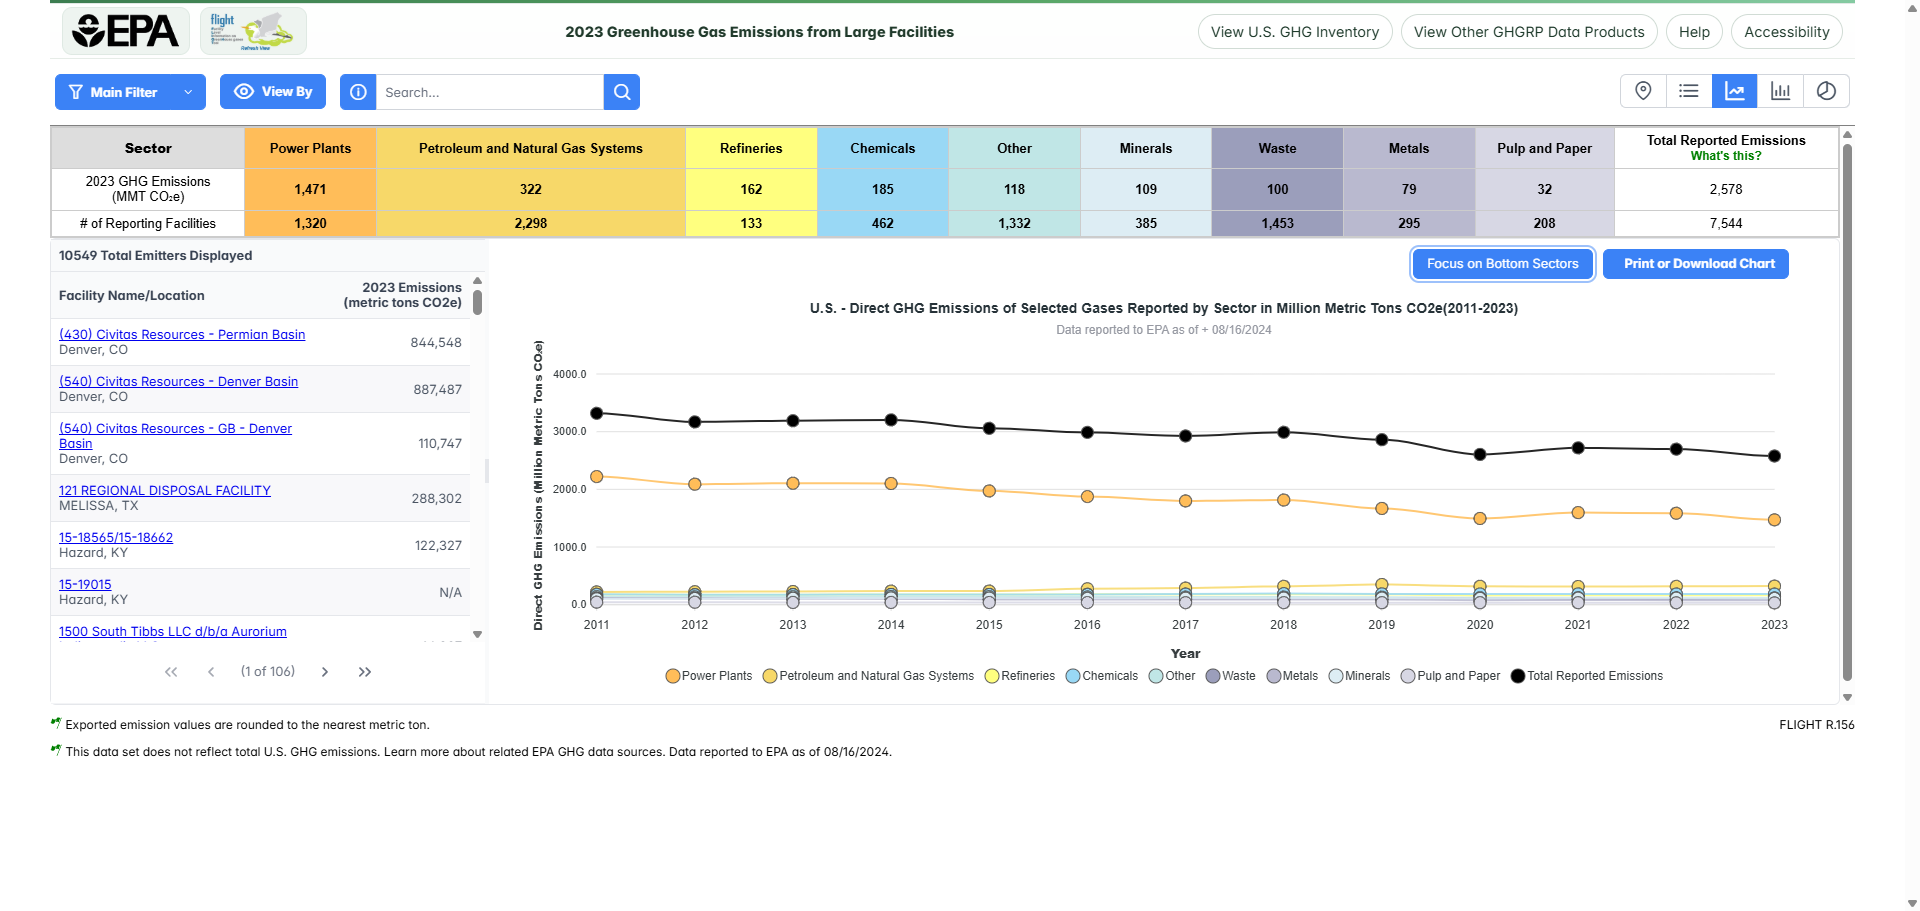This screenshot has width=1920, height=911.
Task: Switch to map view icon
Action: 1643,91
